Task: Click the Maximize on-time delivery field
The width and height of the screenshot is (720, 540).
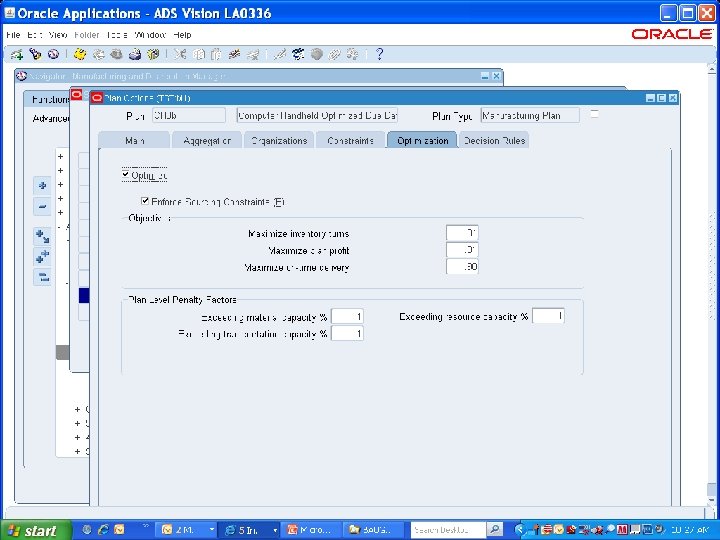Action: (x=462, y=267)
